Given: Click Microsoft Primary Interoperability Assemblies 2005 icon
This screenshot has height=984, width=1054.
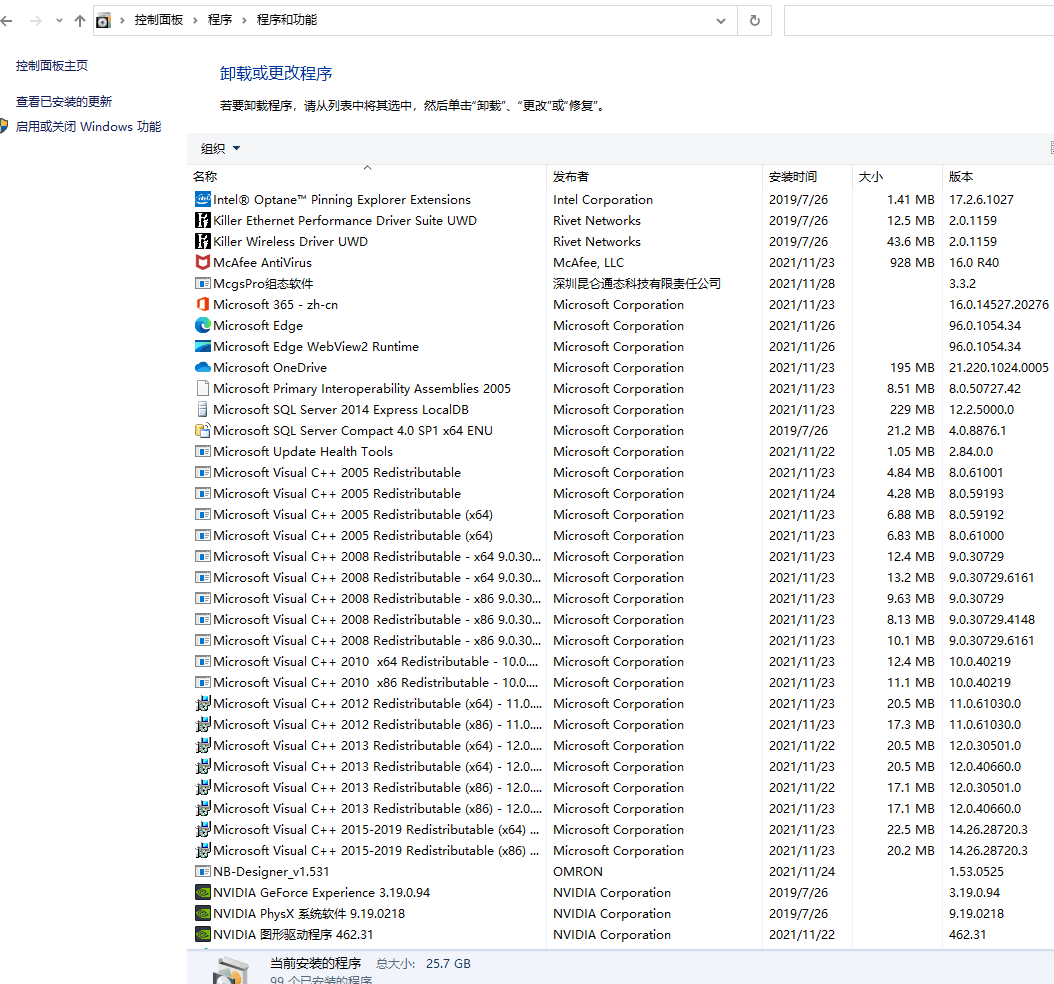Looking at the screenshot, I should coord(202,388).
